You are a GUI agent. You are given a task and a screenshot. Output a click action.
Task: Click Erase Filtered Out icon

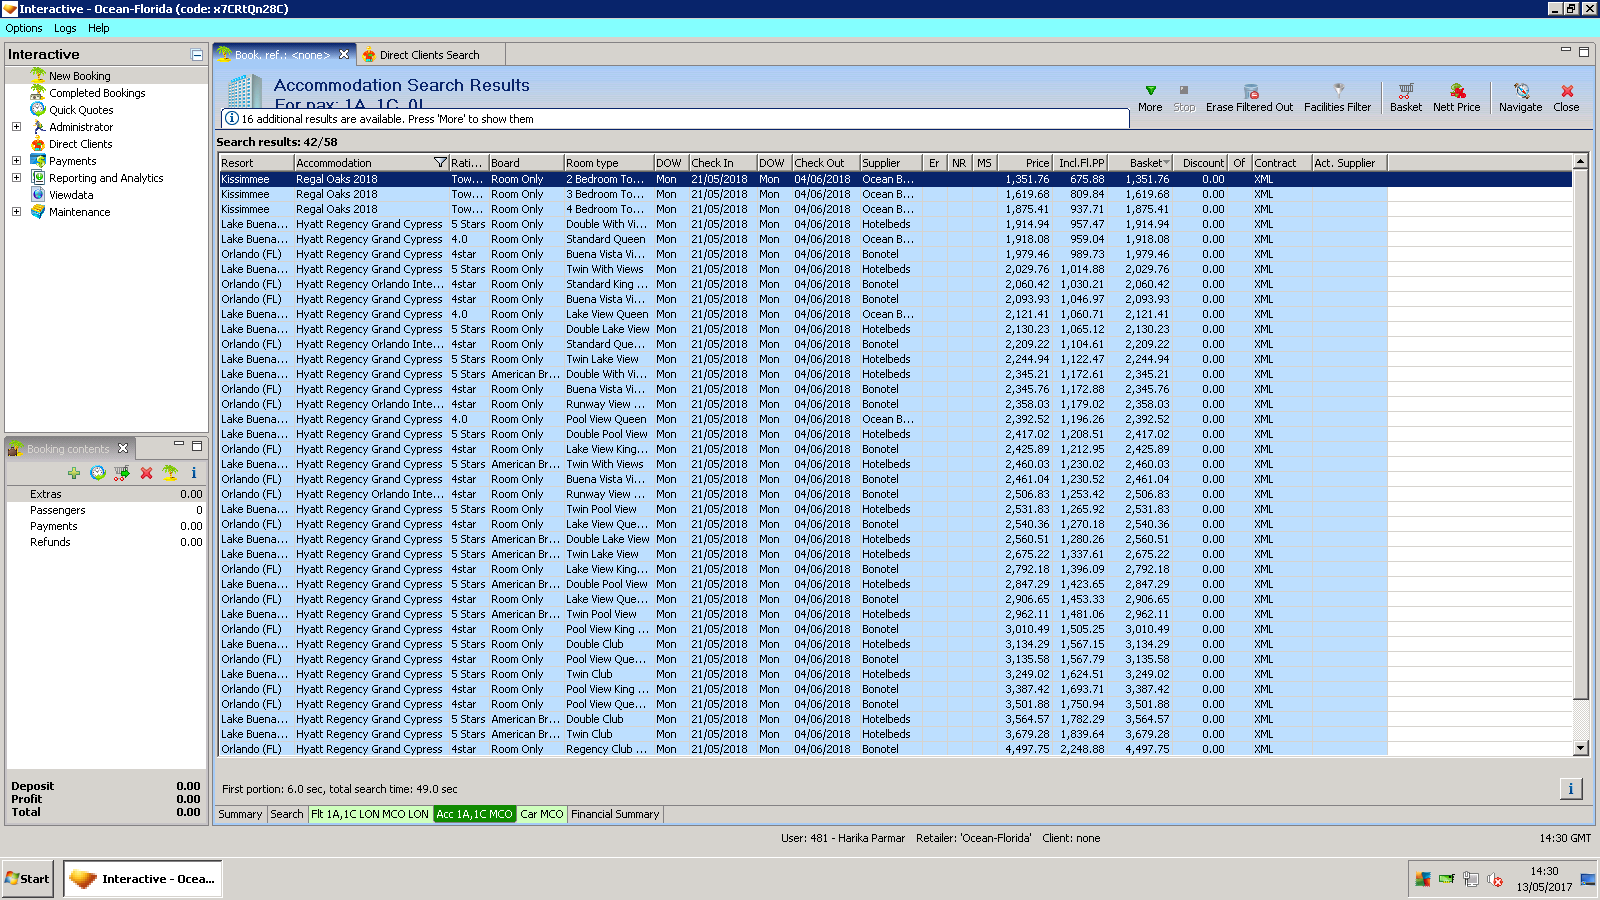point(1250,91)
